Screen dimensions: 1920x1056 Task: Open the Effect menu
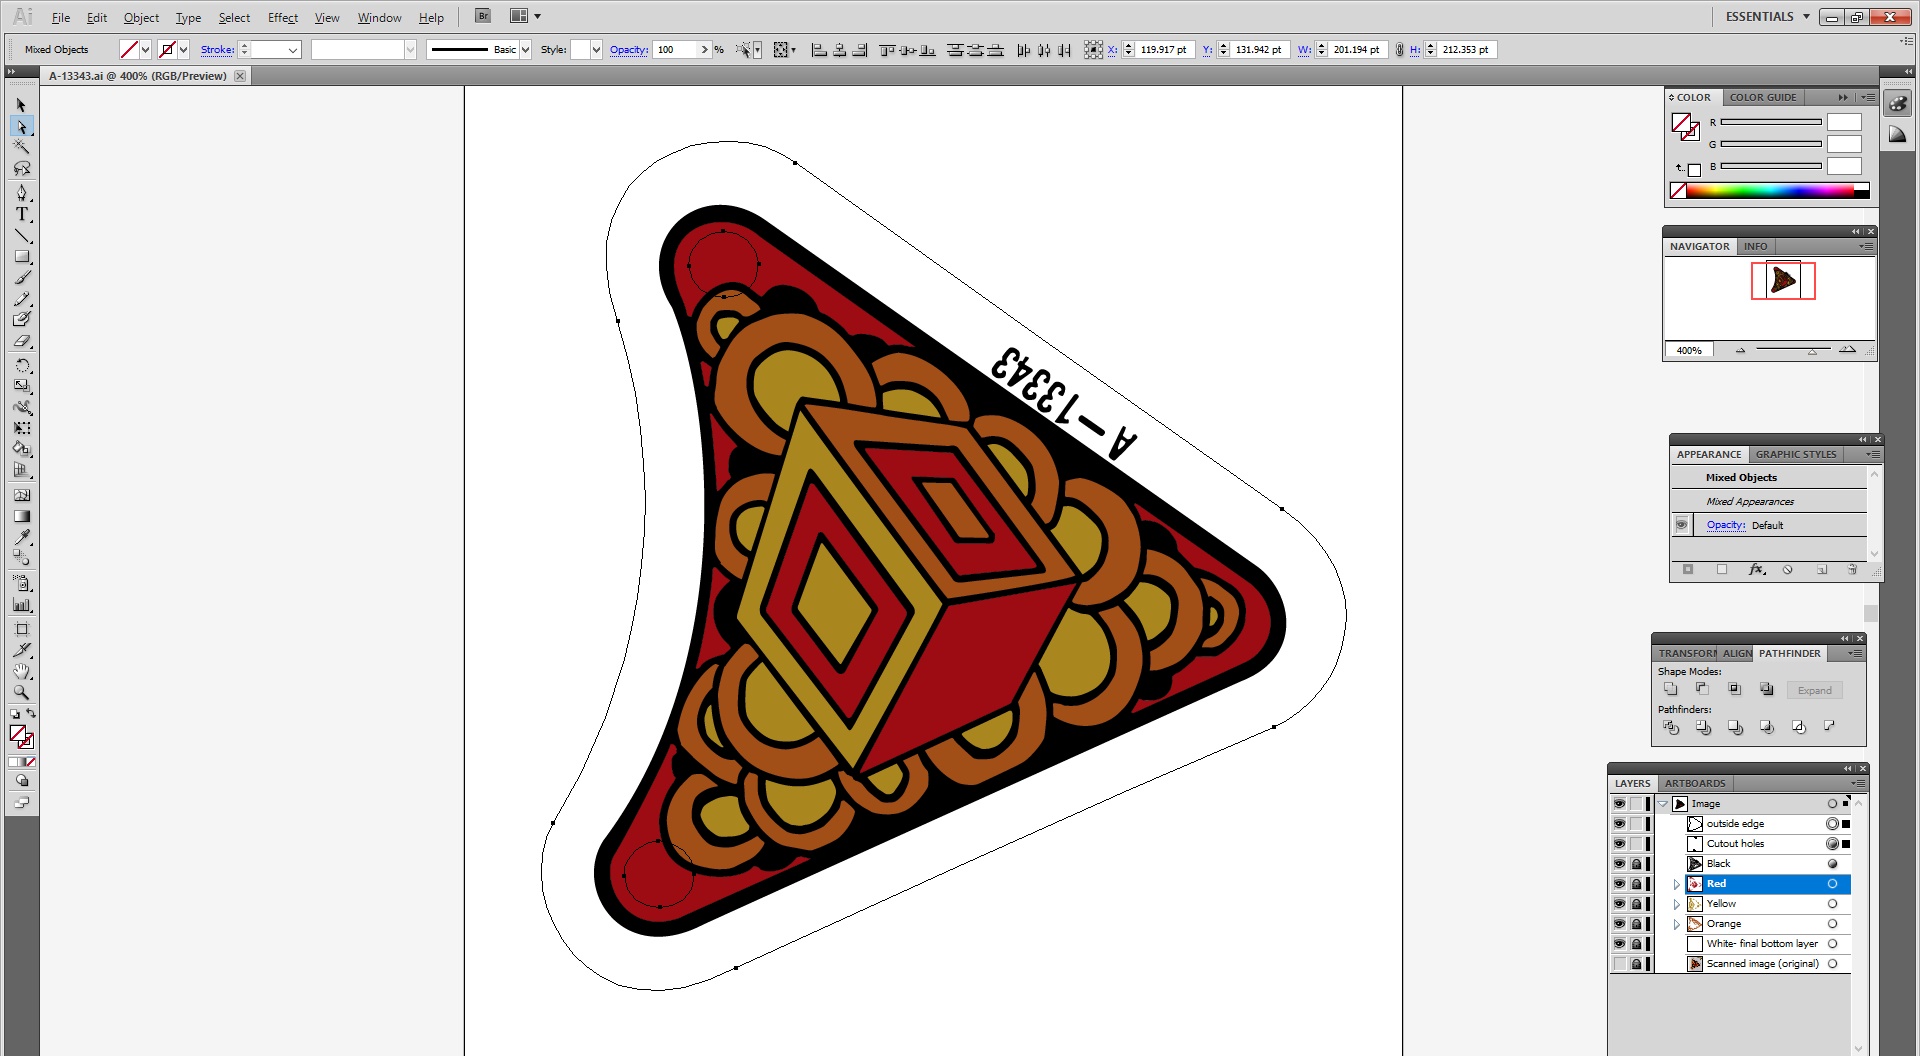coord(282,18)
